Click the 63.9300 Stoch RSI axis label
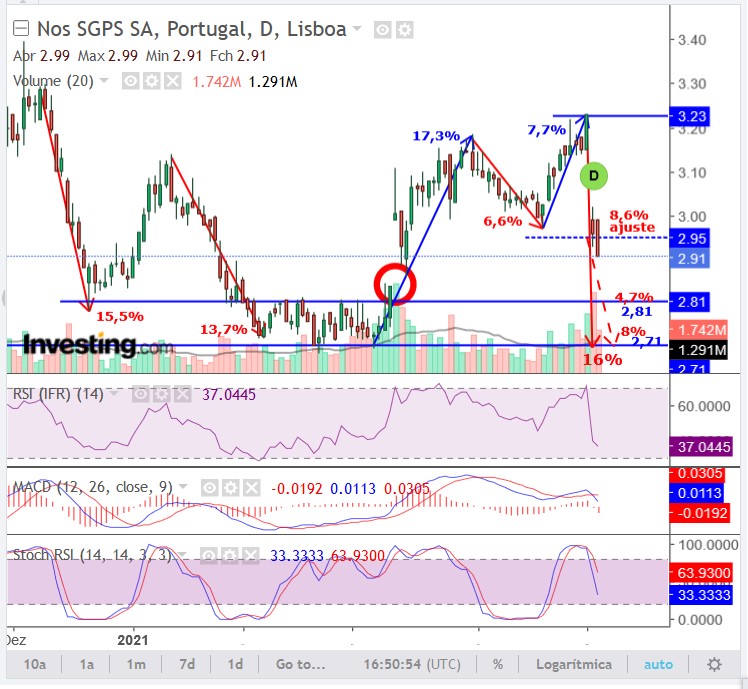 point(701,573)
